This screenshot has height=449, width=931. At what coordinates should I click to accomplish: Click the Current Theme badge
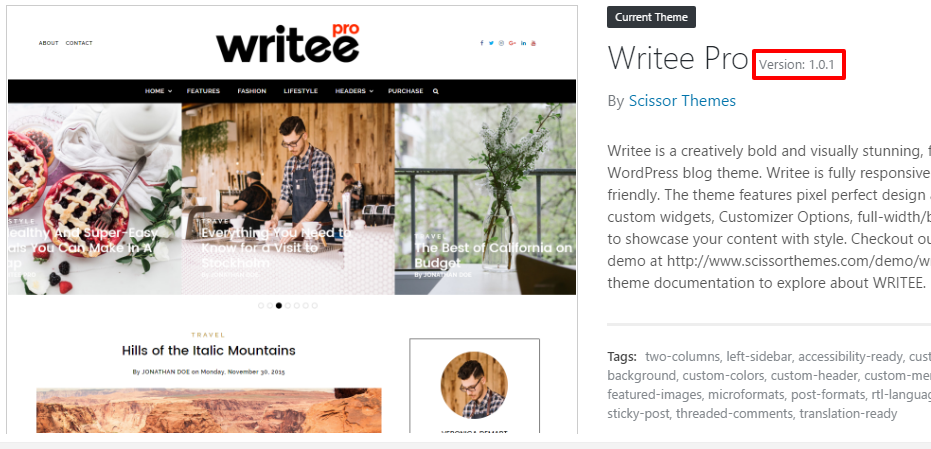coord(651,17)
